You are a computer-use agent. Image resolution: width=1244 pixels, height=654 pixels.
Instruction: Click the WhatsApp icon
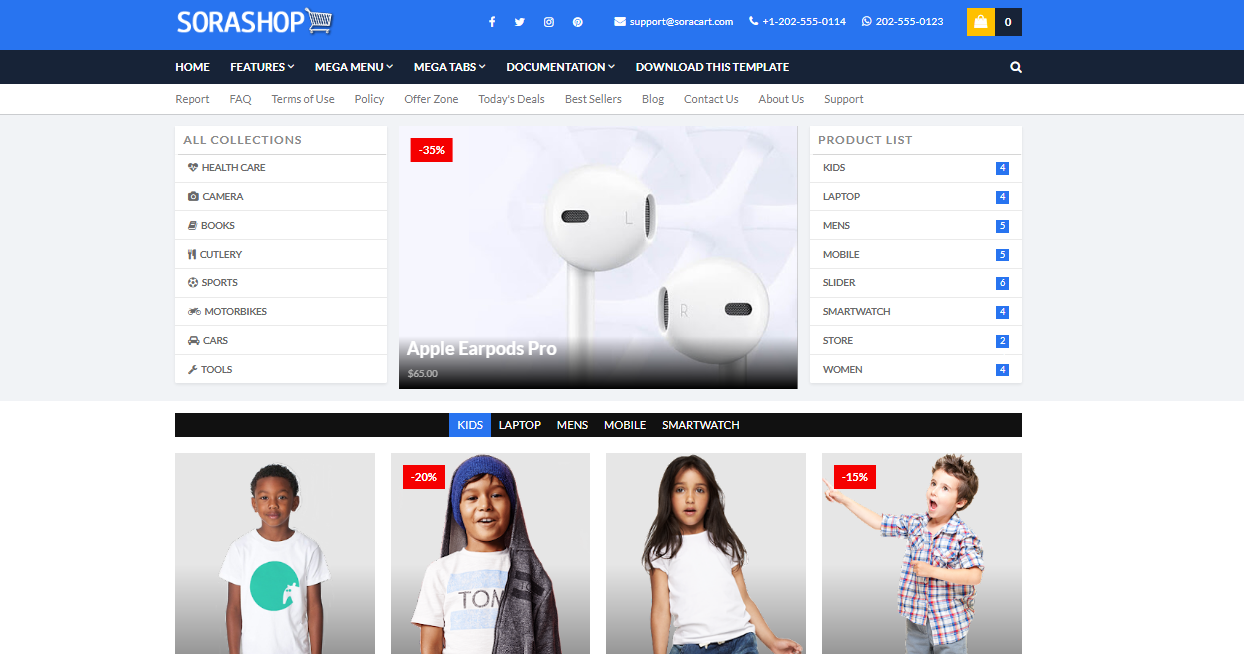click(867, 21)
